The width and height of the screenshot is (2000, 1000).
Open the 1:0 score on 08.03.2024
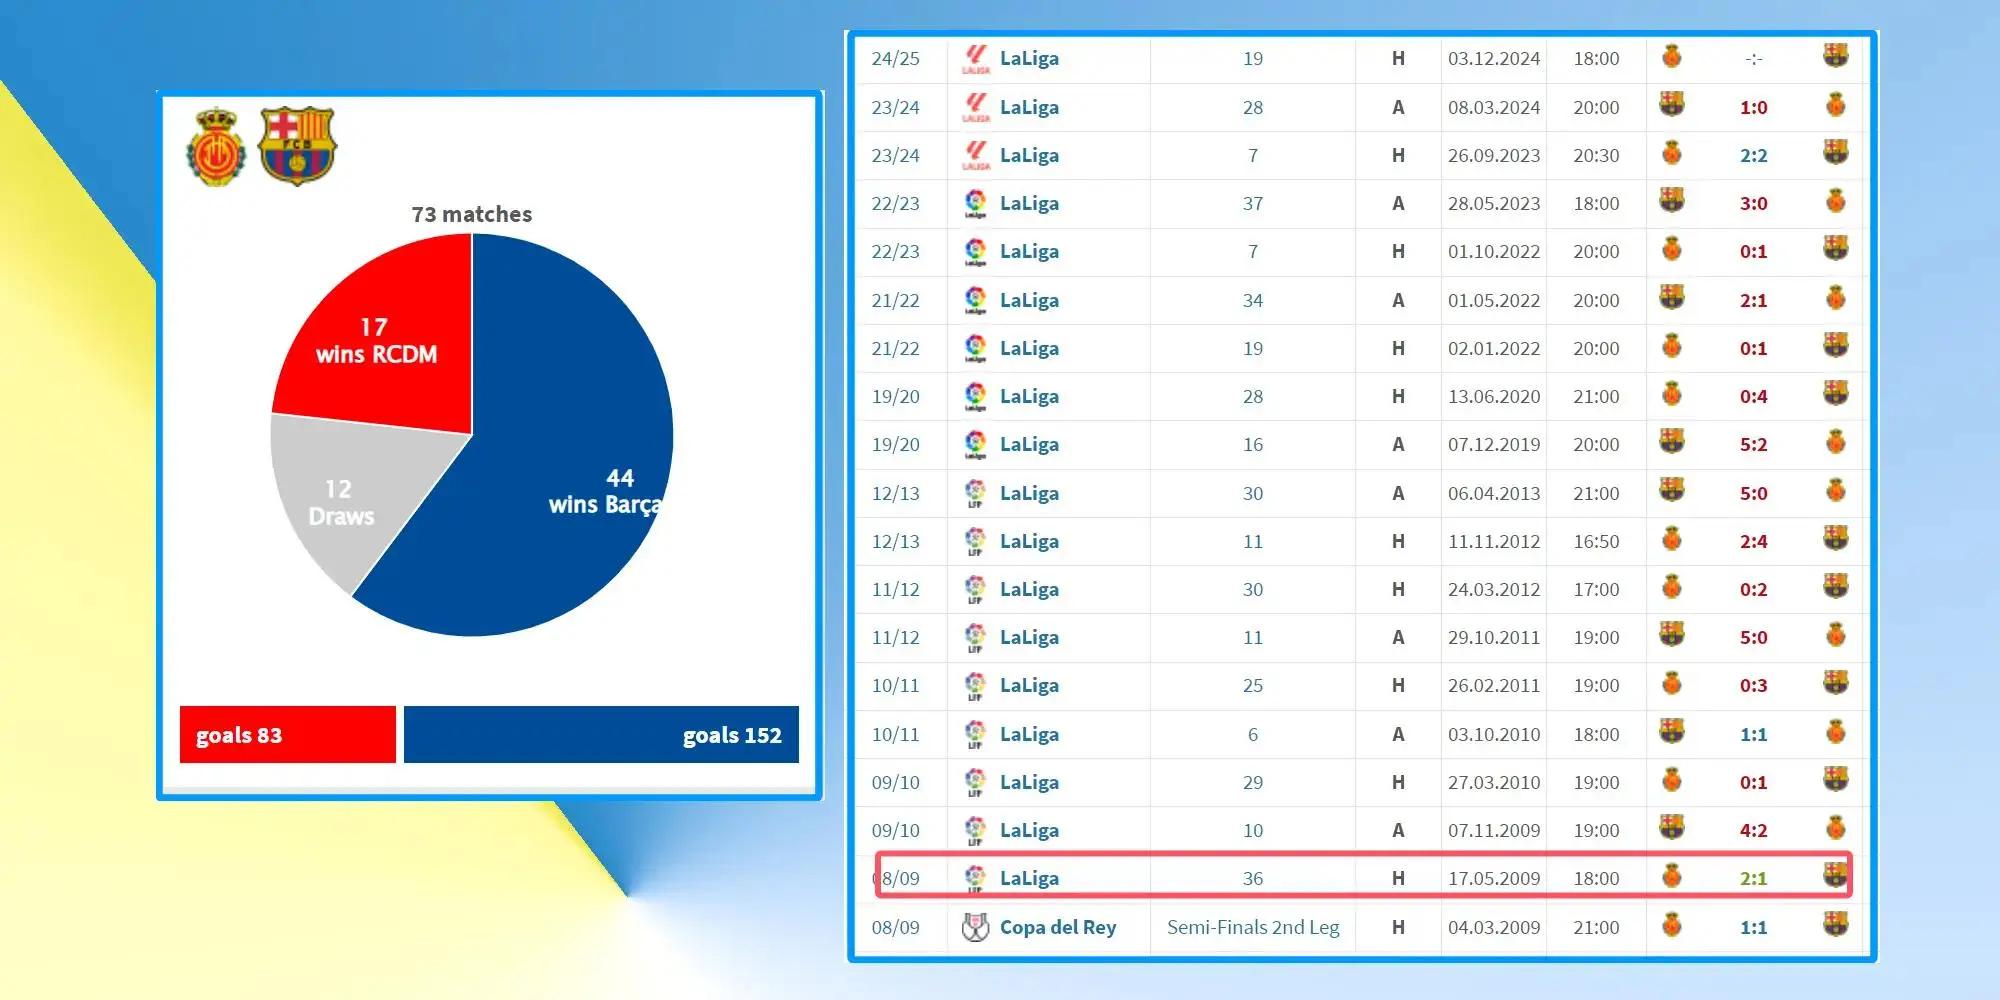coord(1753,107)
